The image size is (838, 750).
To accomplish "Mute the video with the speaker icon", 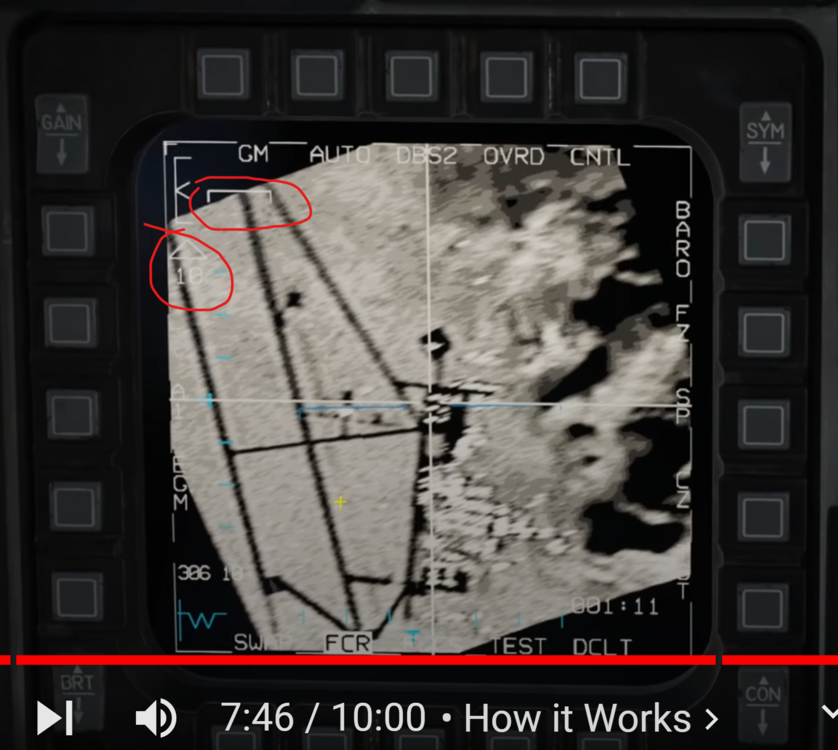I will coord(156,718).
